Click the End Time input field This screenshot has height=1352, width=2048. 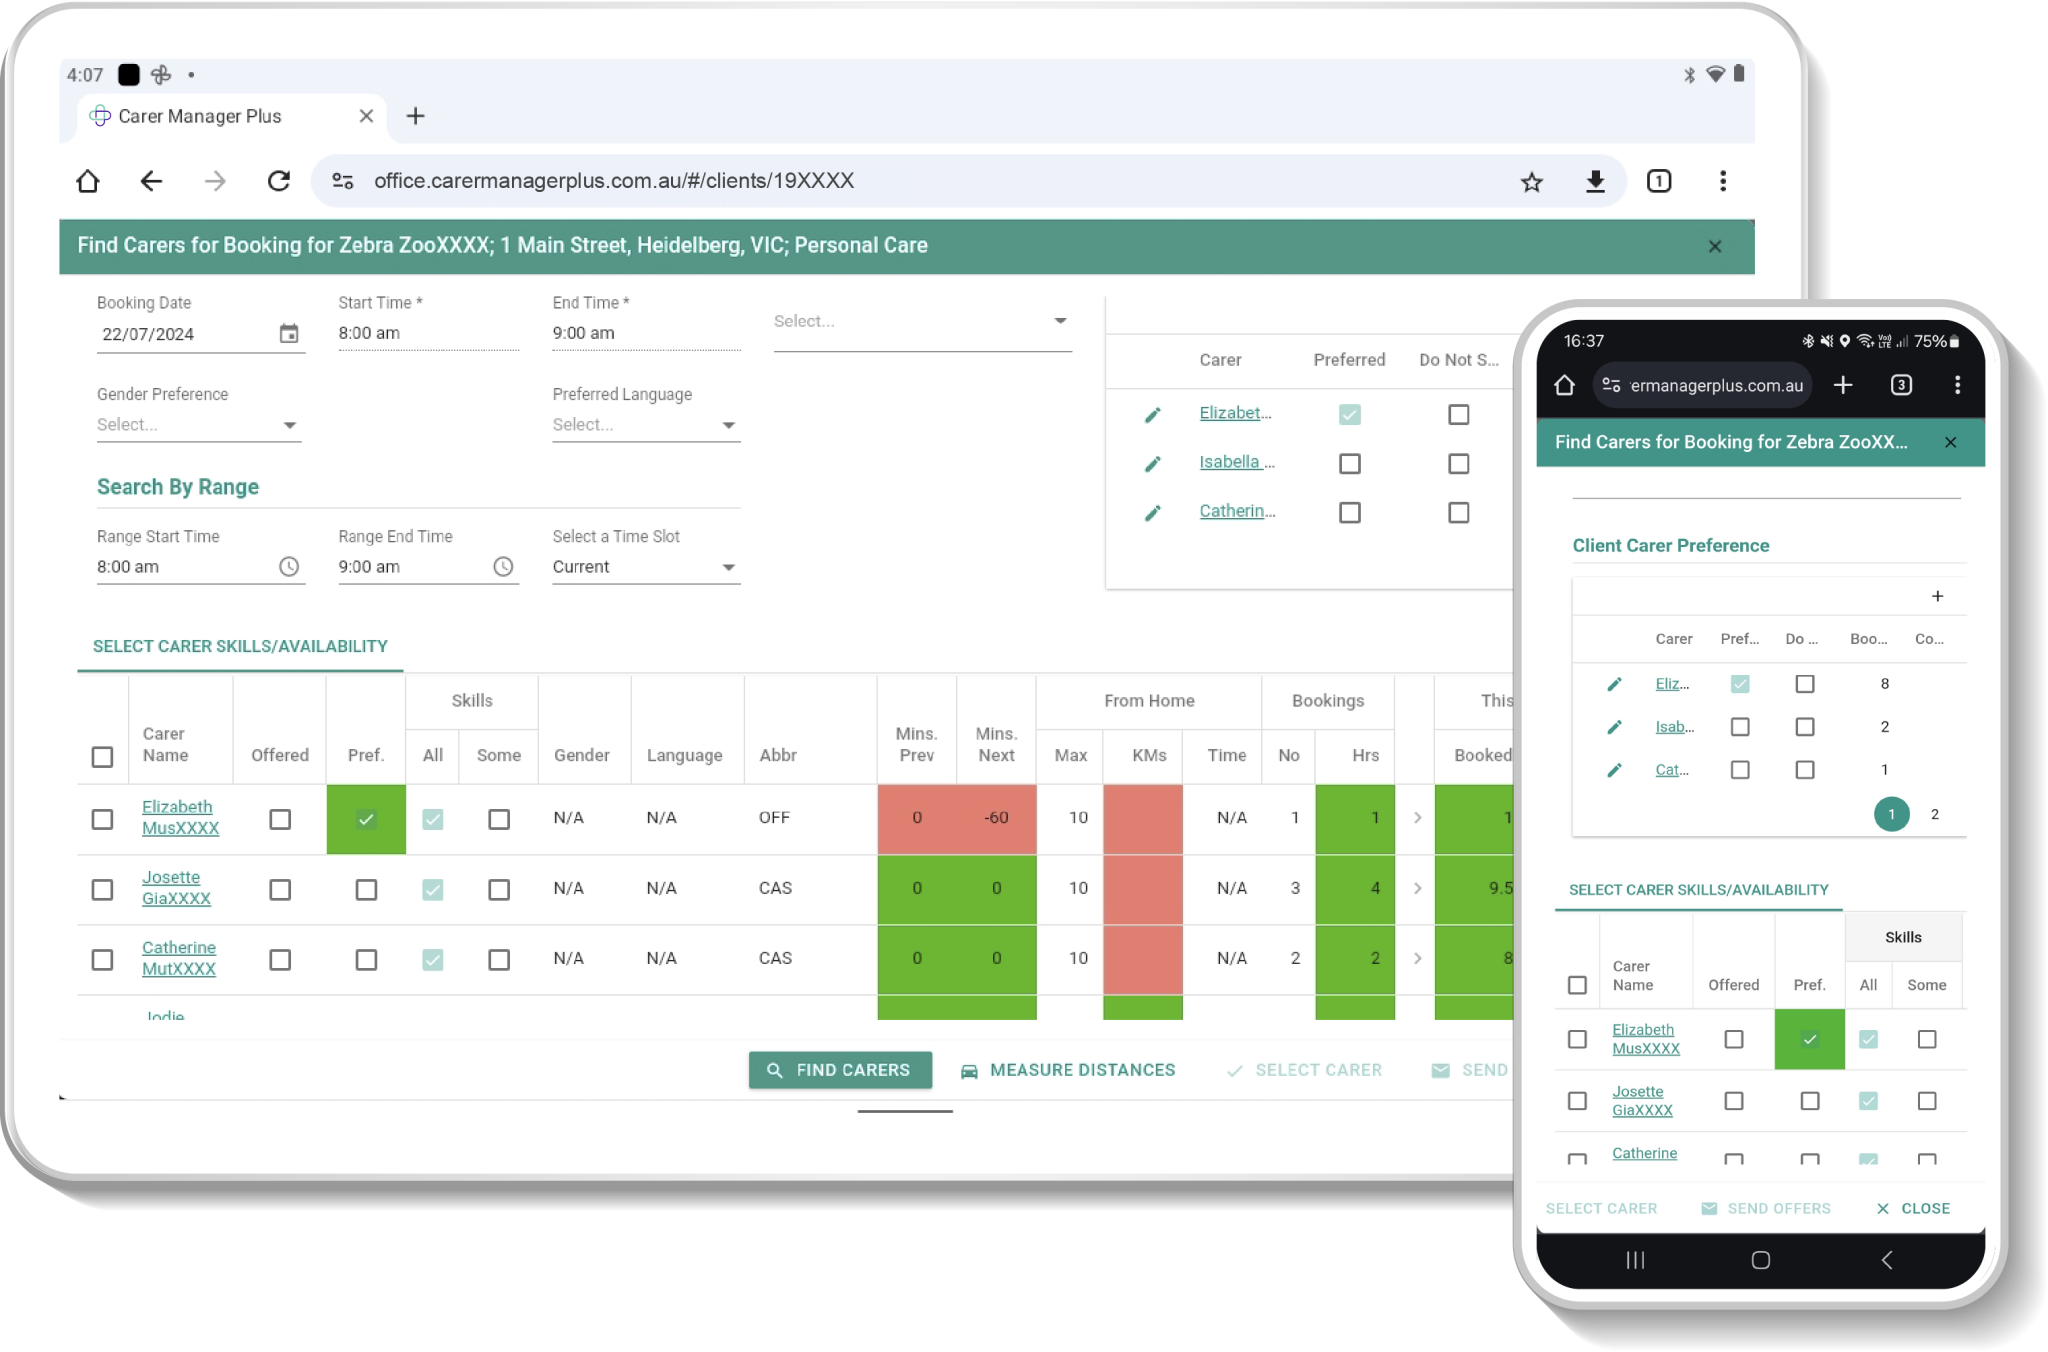(645, 333)
